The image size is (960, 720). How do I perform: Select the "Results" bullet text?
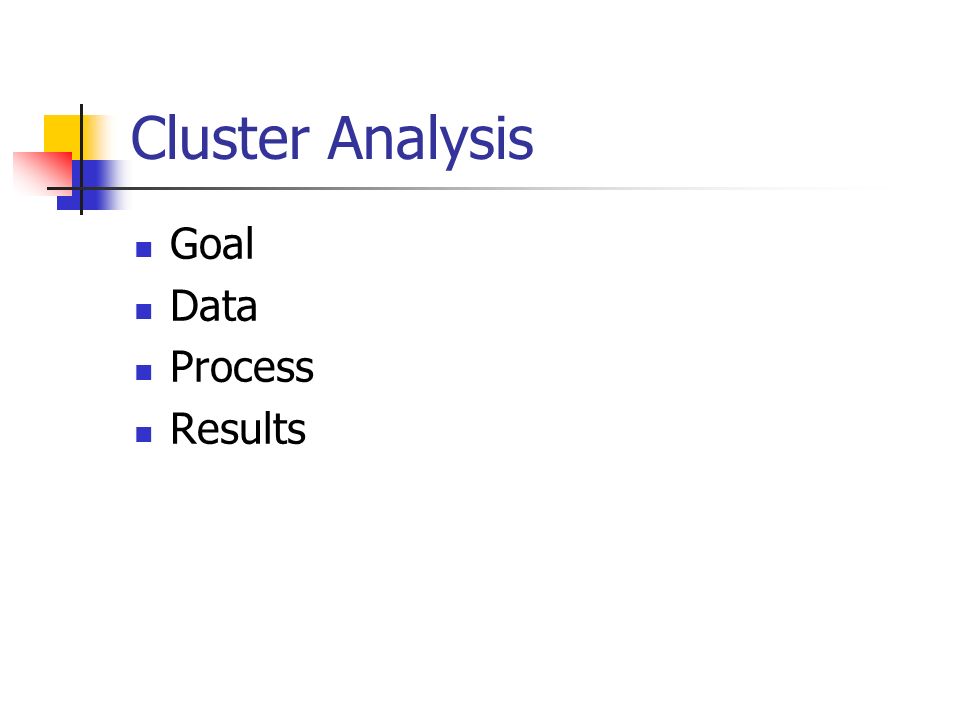(238, 429)
